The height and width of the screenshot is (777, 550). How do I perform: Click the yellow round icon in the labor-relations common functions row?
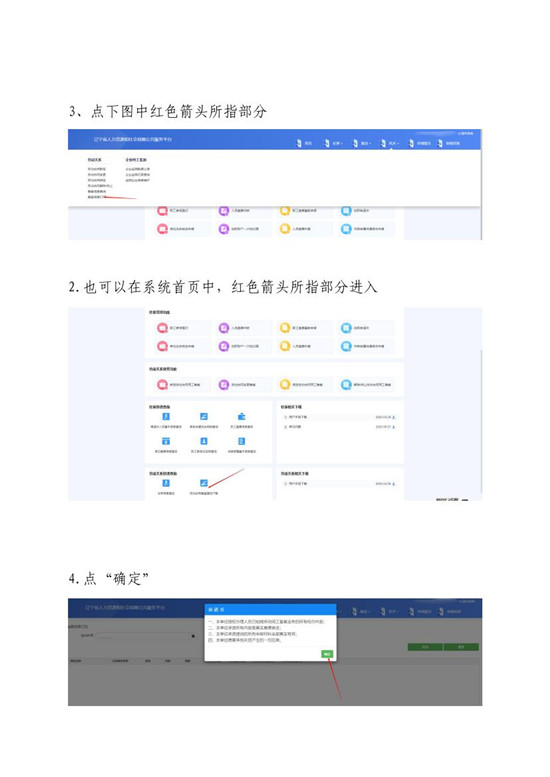pos(285,385)
